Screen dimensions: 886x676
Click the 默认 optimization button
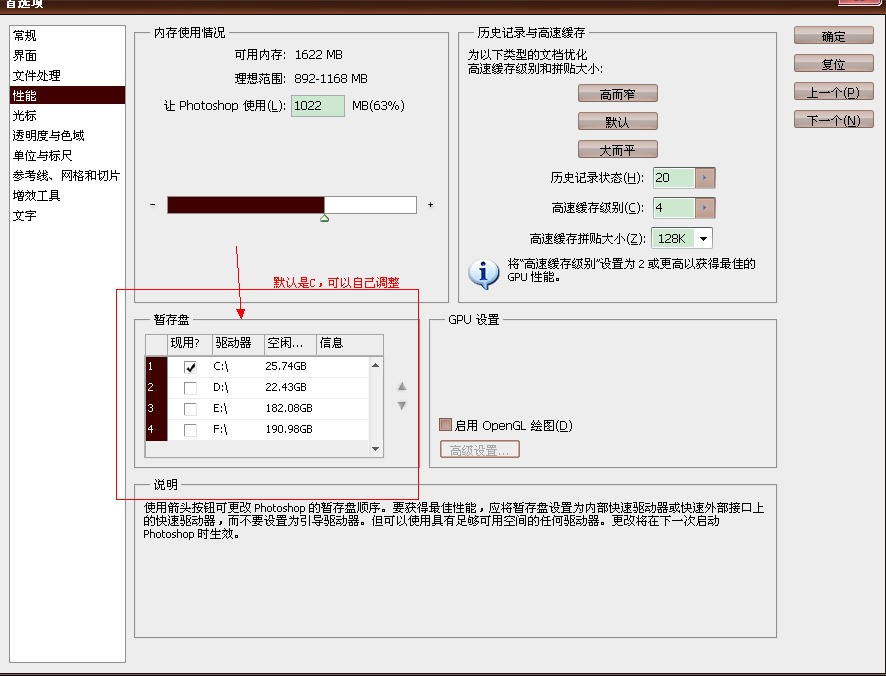tap(617, 121)
